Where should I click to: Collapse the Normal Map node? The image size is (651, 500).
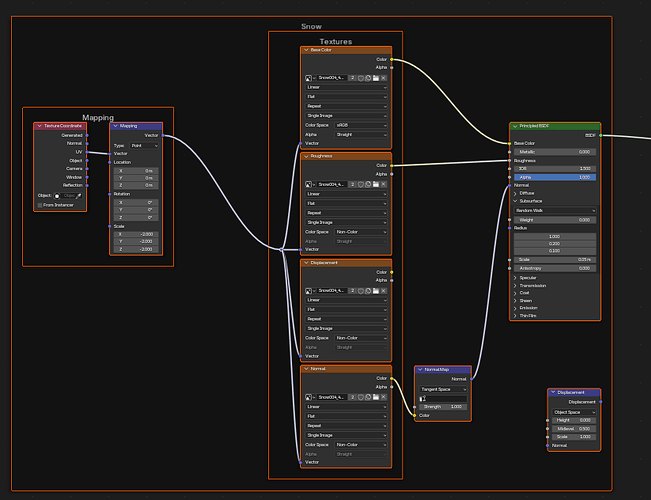point(420,369)
